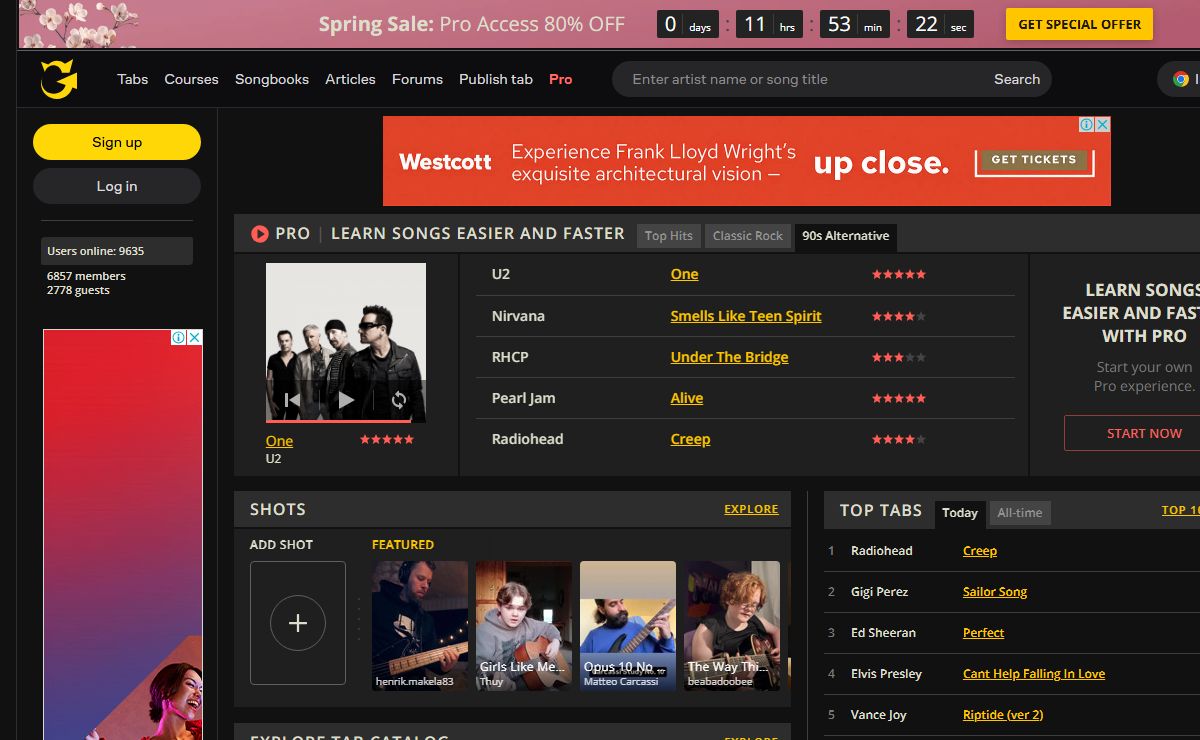Open the Pro link in navigation
The height and width of the screenshot is (740, 1200).
[561, 79]
